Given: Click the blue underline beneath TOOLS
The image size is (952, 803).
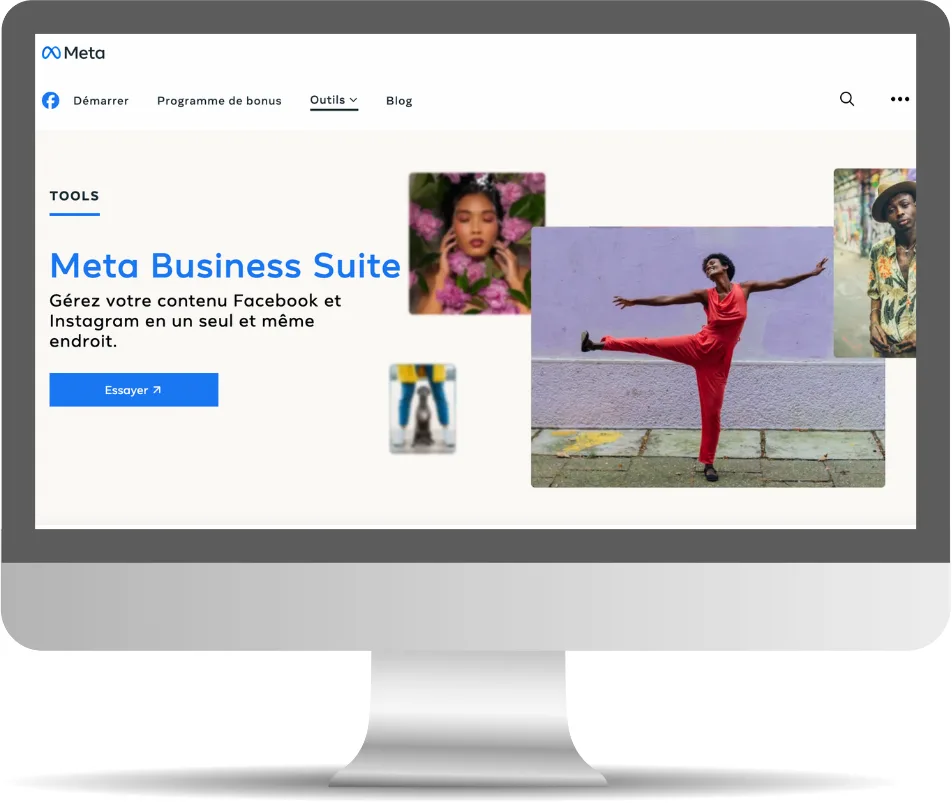Looking at the screenshot, I should click(x=75, y=214).
